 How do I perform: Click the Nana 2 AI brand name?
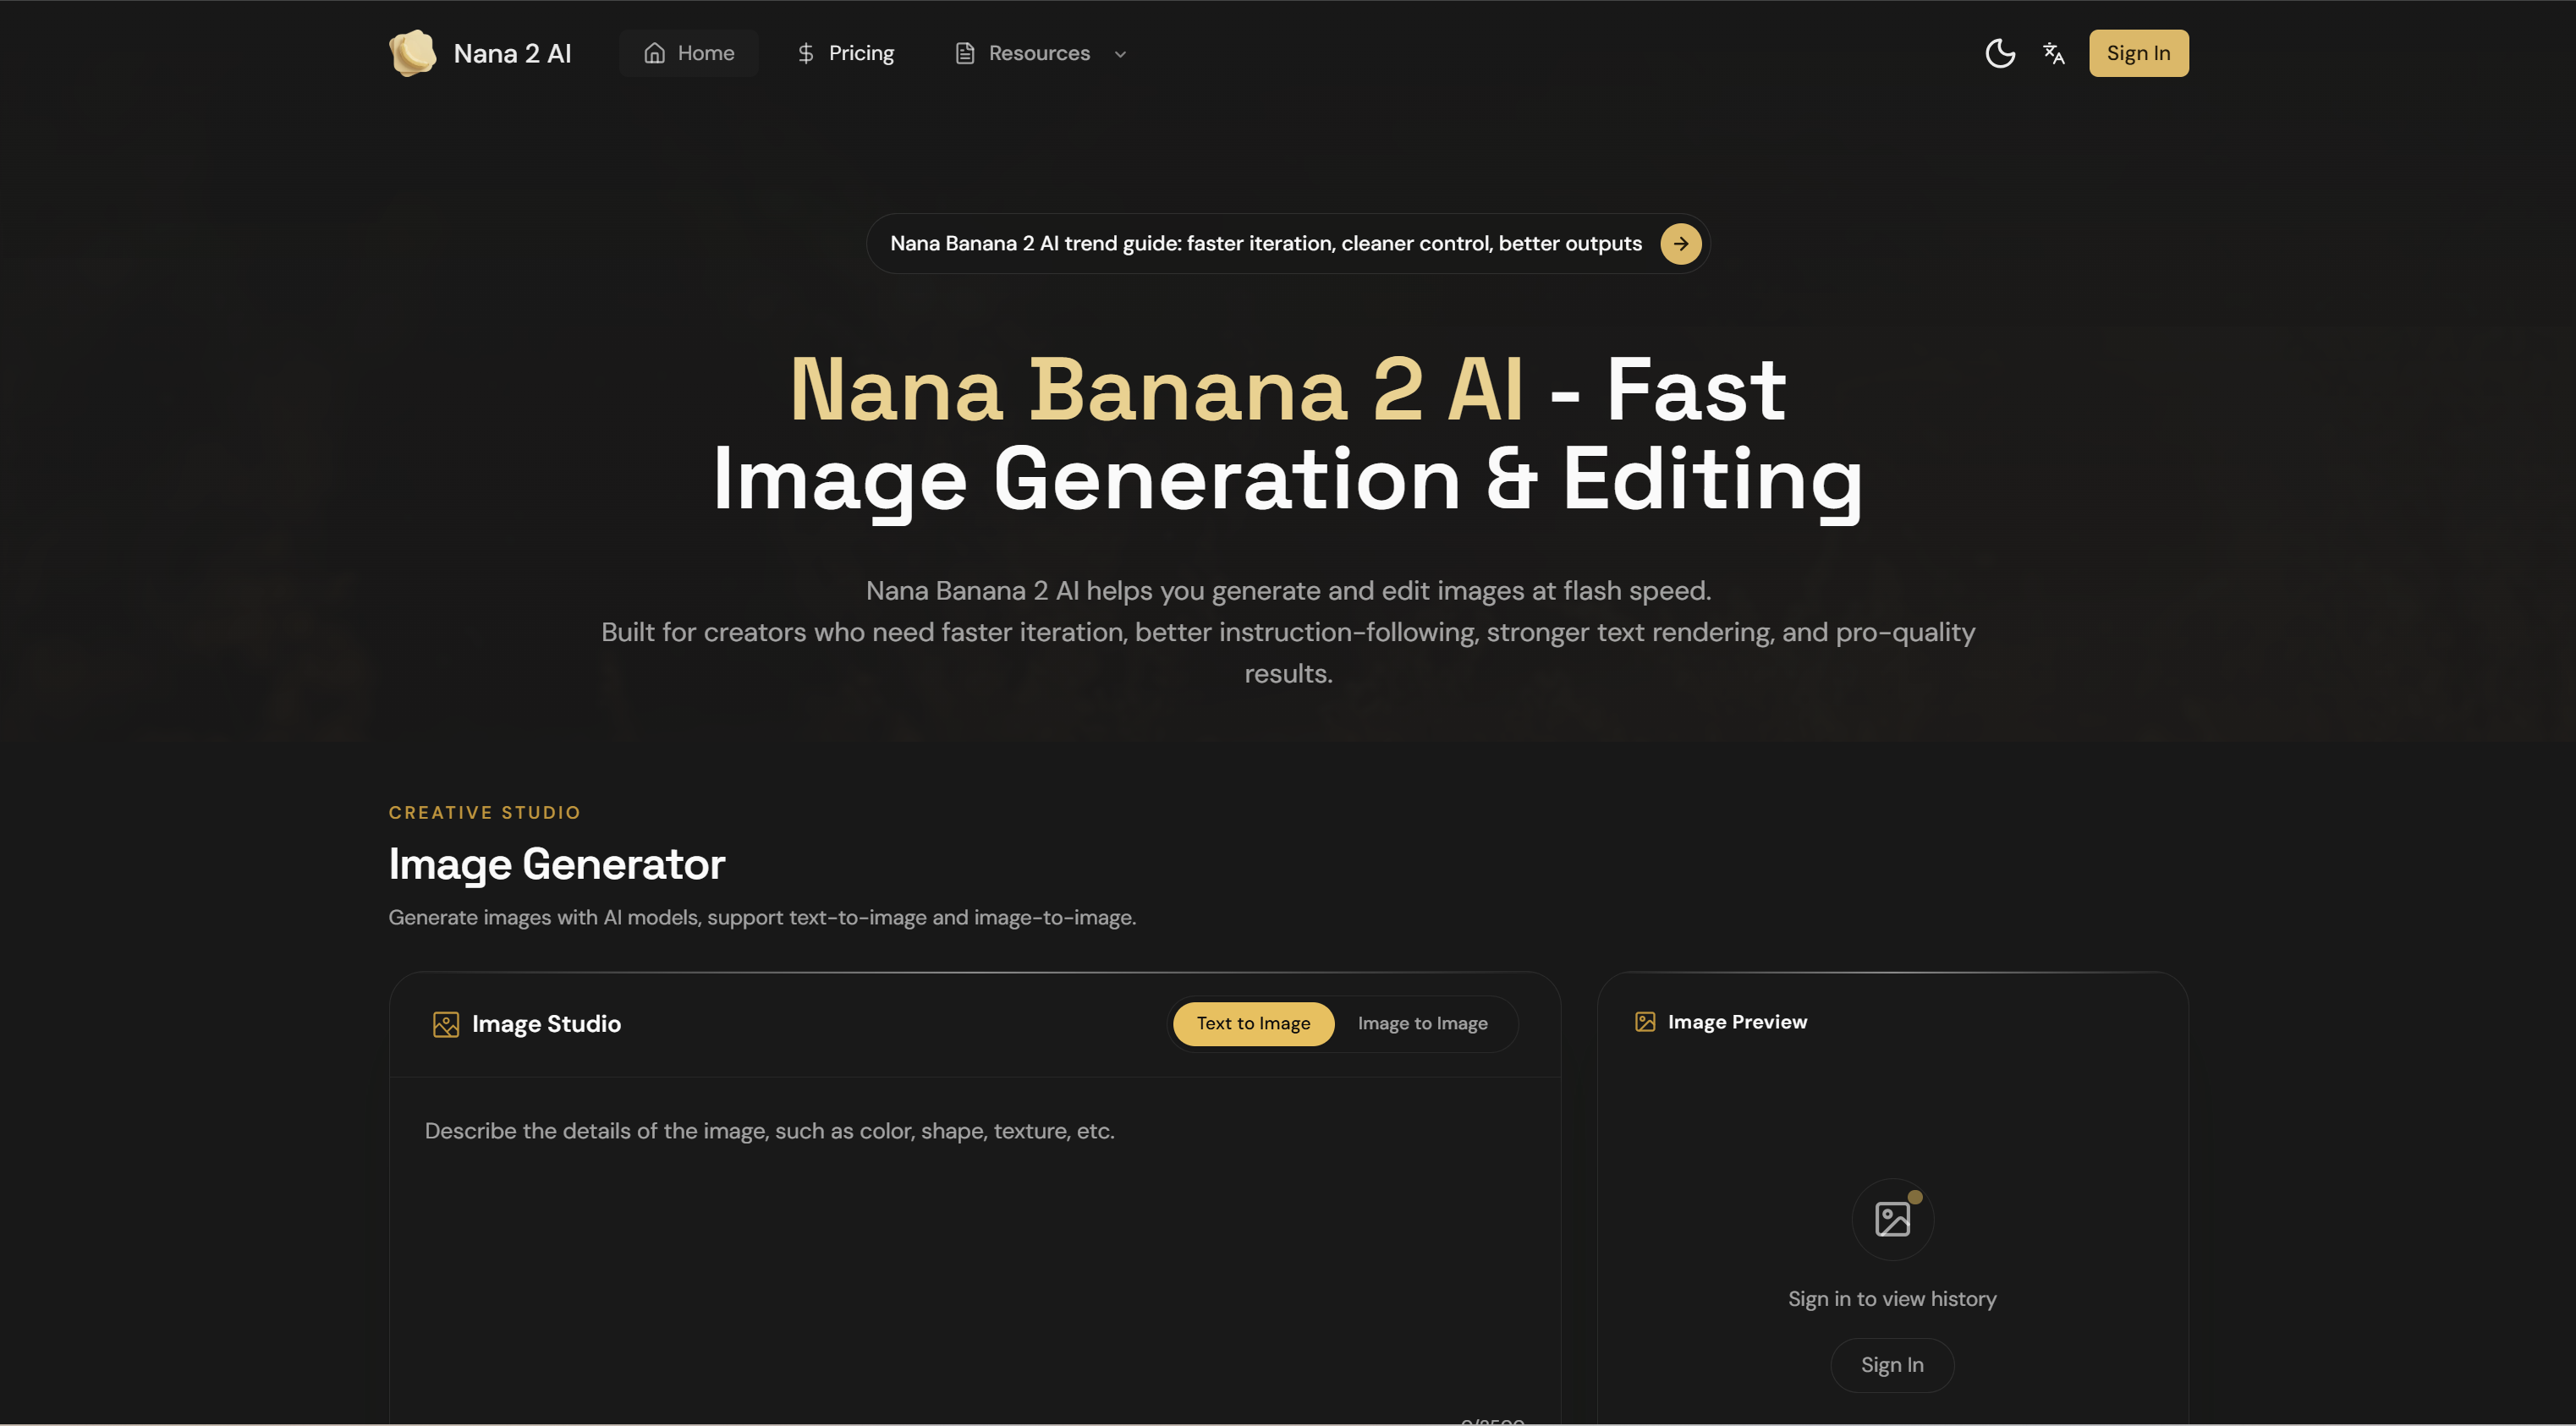click(512, 53)
